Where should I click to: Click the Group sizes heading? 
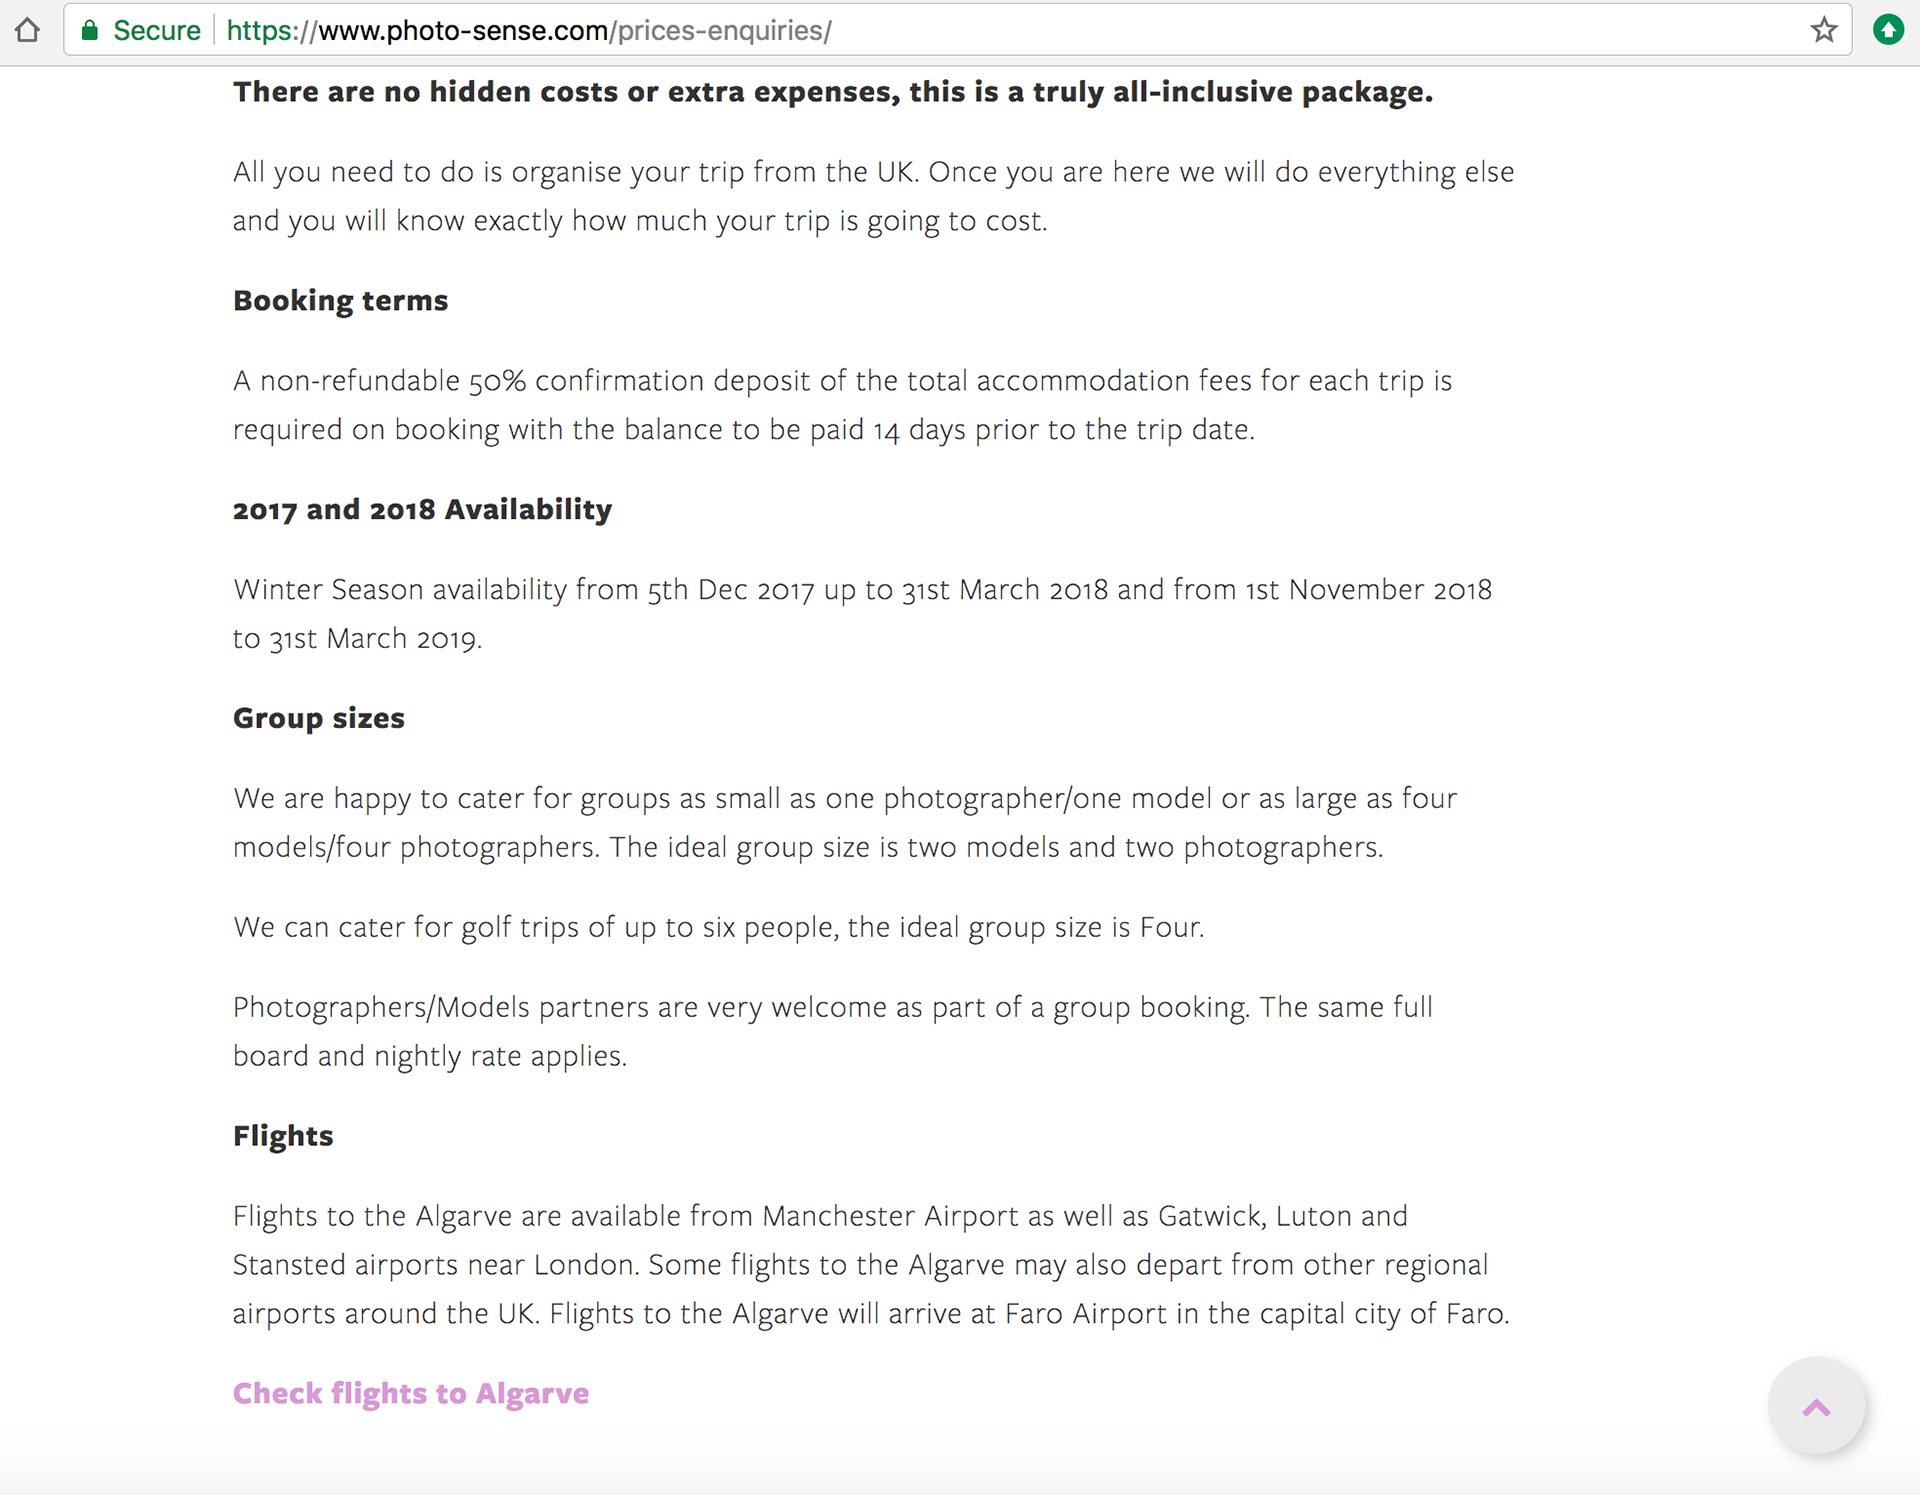coord(318,718)
